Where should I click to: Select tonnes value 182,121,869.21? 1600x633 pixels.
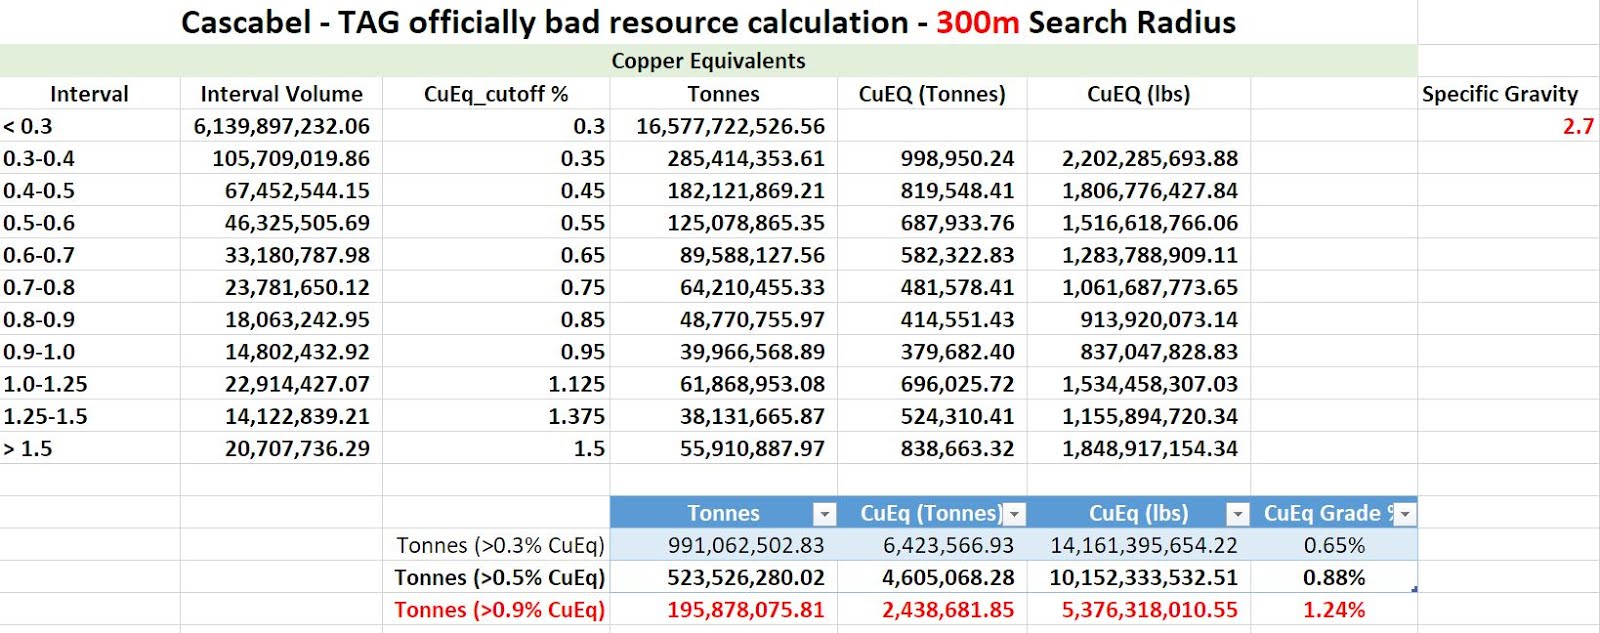point(724,190)
